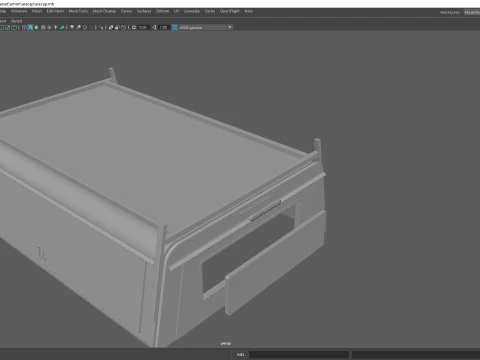Toggle Textured display icon
The width and height of the screenshot is (480, 360).
click(x=49, y=27)
